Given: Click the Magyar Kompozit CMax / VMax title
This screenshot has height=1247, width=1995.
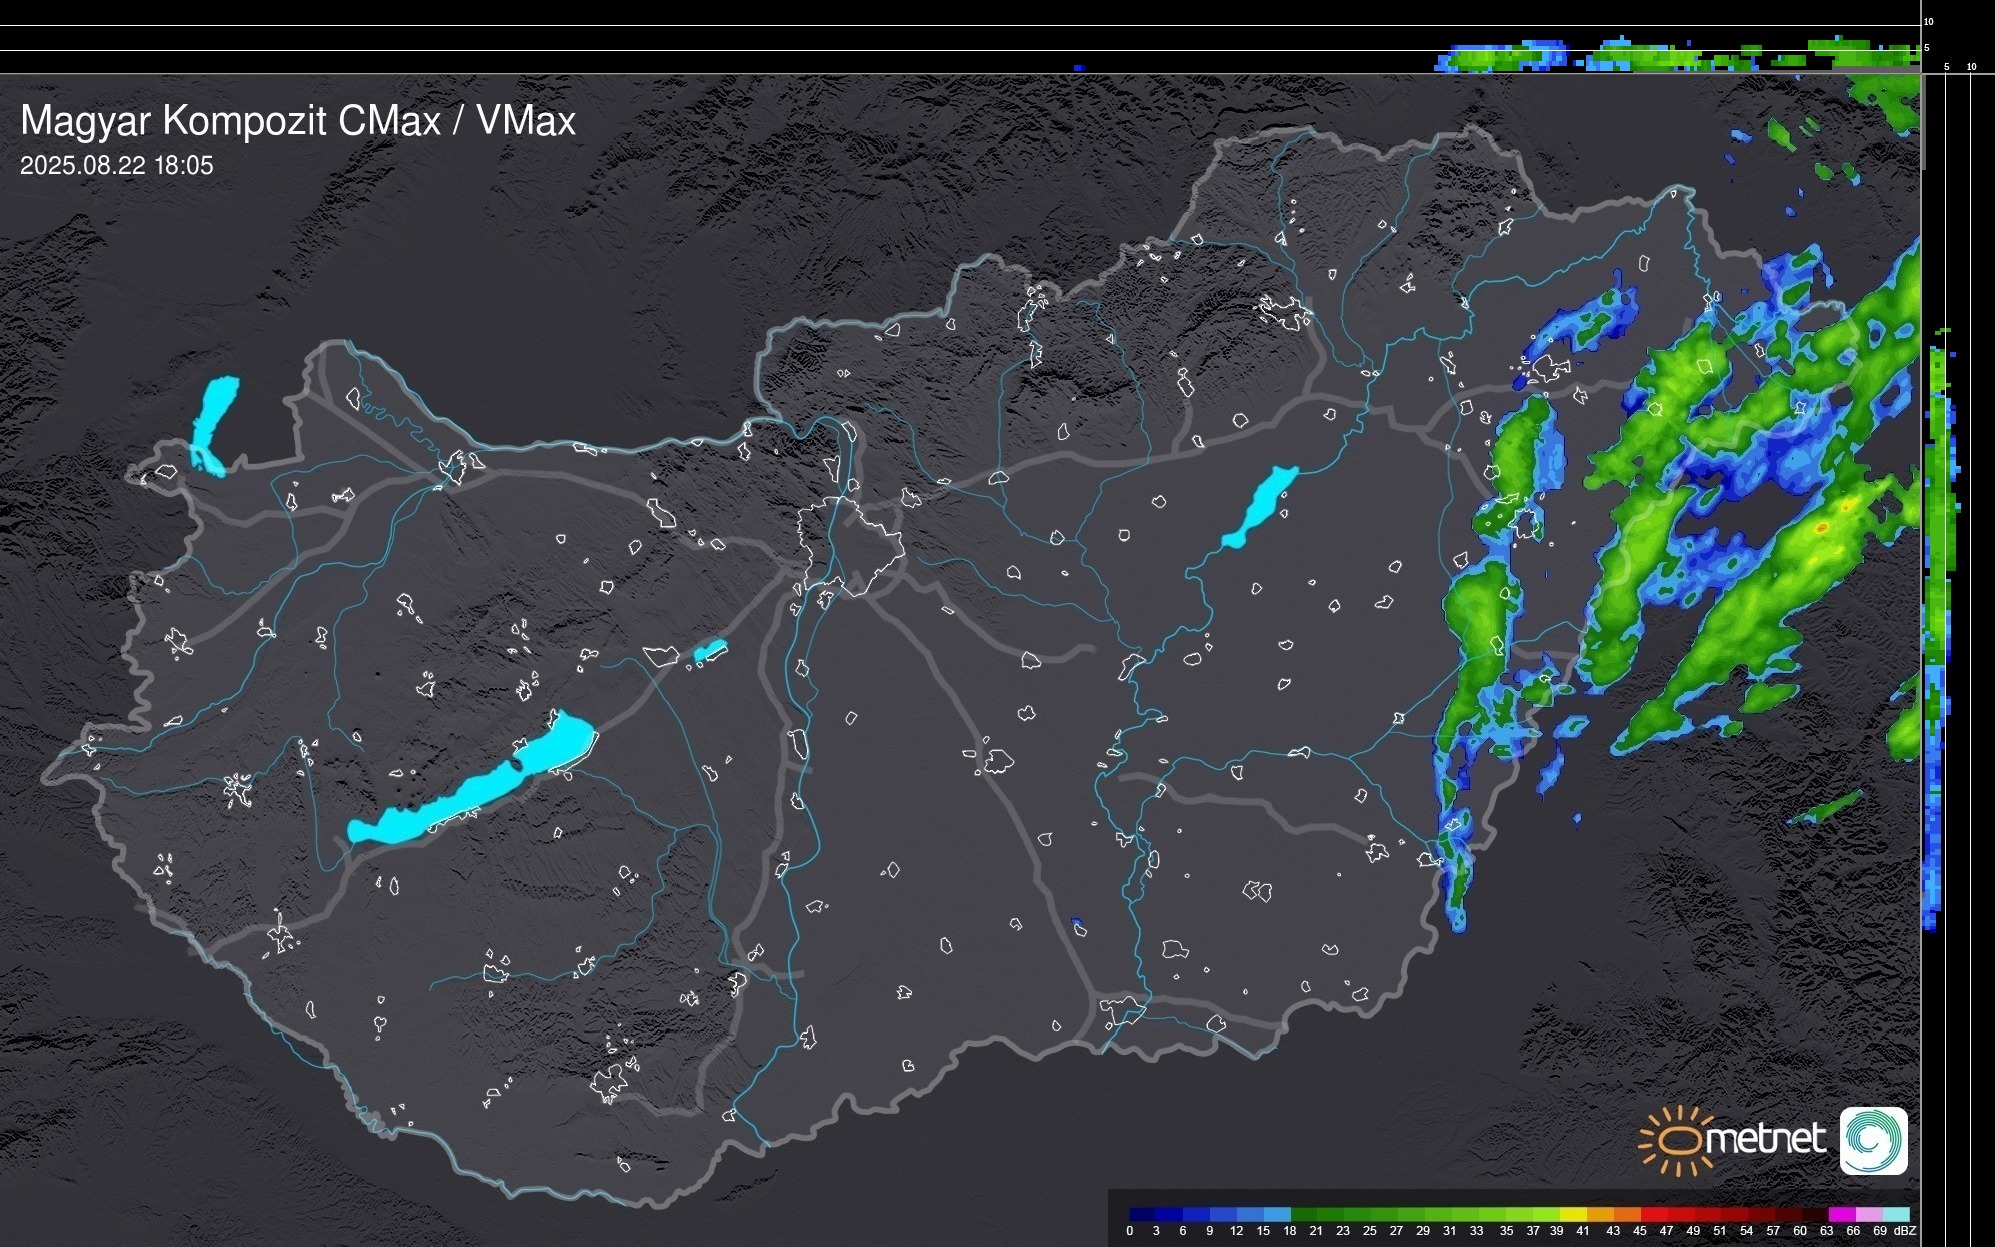Looking at the screenshot, I should coord(298,121).
